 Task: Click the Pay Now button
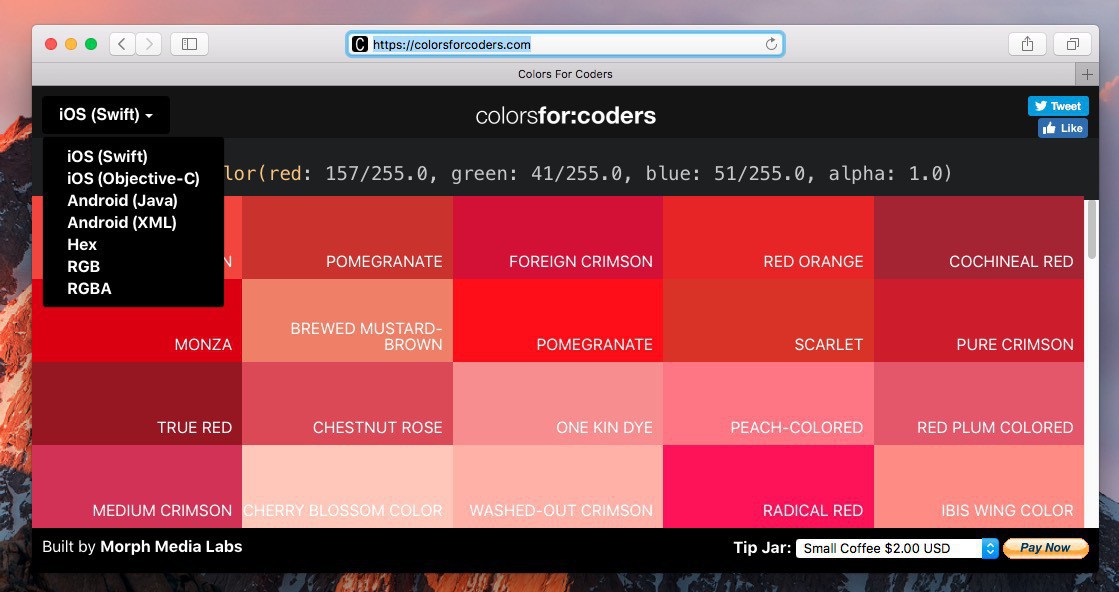pyautogui.click(x=1045, y=548)
